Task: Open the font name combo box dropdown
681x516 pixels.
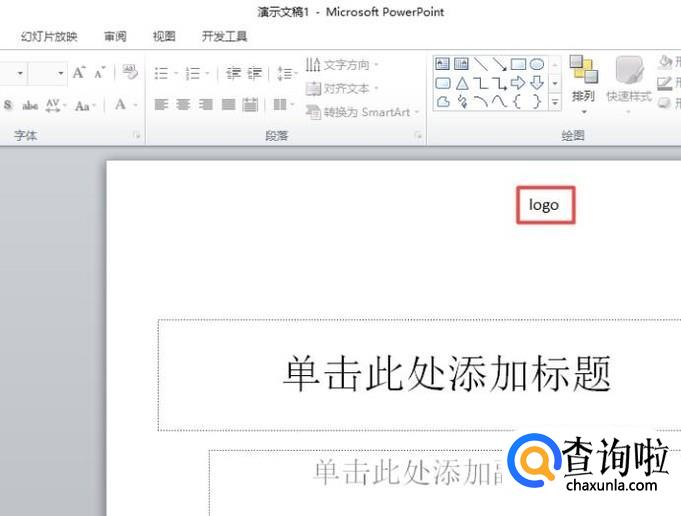Action: coord(20,73)
